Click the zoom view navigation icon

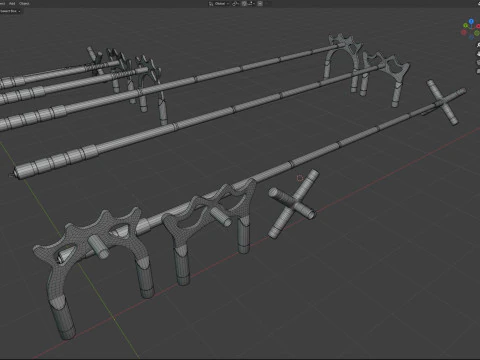(478, 45)
